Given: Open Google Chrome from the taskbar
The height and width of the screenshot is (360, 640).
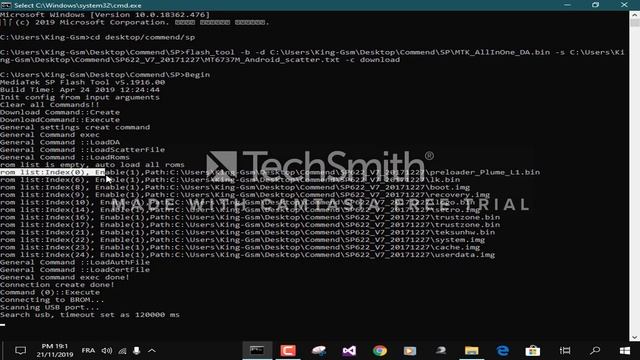Looking at the screenshot, I should tap(380, 351).
